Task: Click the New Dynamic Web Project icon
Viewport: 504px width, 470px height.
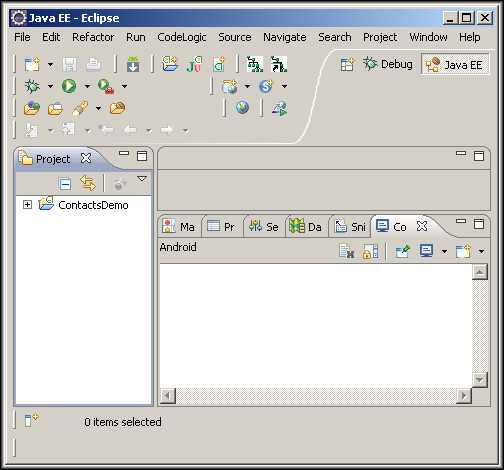Action: point(229,86)
